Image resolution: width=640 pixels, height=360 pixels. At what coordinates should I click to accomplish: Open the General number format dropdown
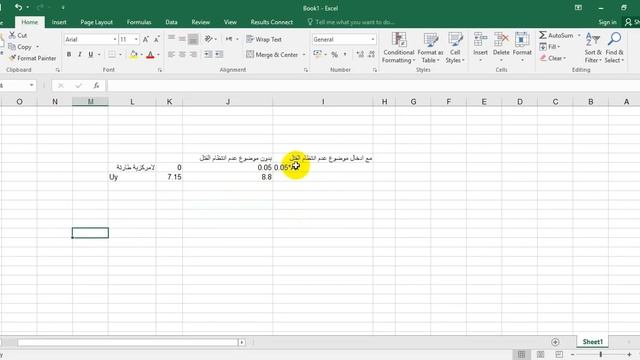[x=373, y=39]
